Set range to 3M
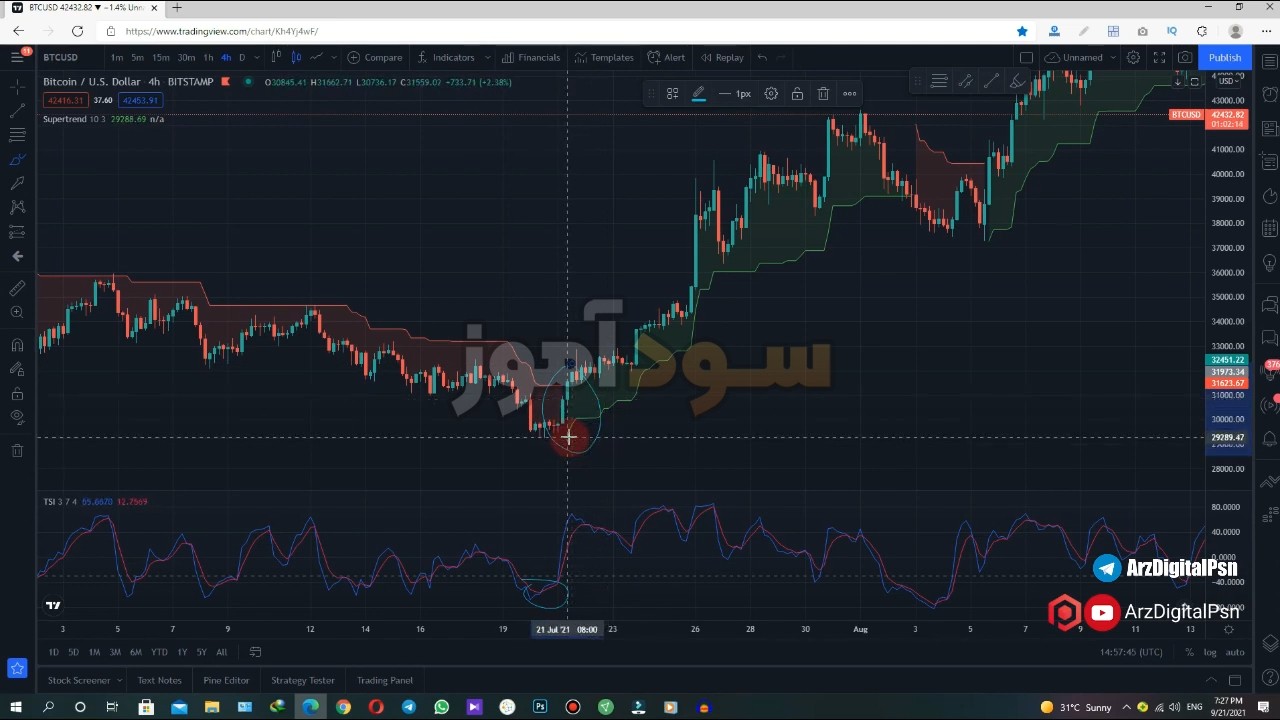 [115, 652]
